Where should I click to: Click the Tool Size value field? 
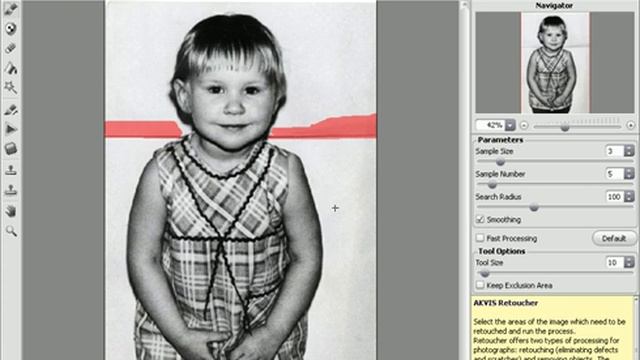tap(615, 262)
